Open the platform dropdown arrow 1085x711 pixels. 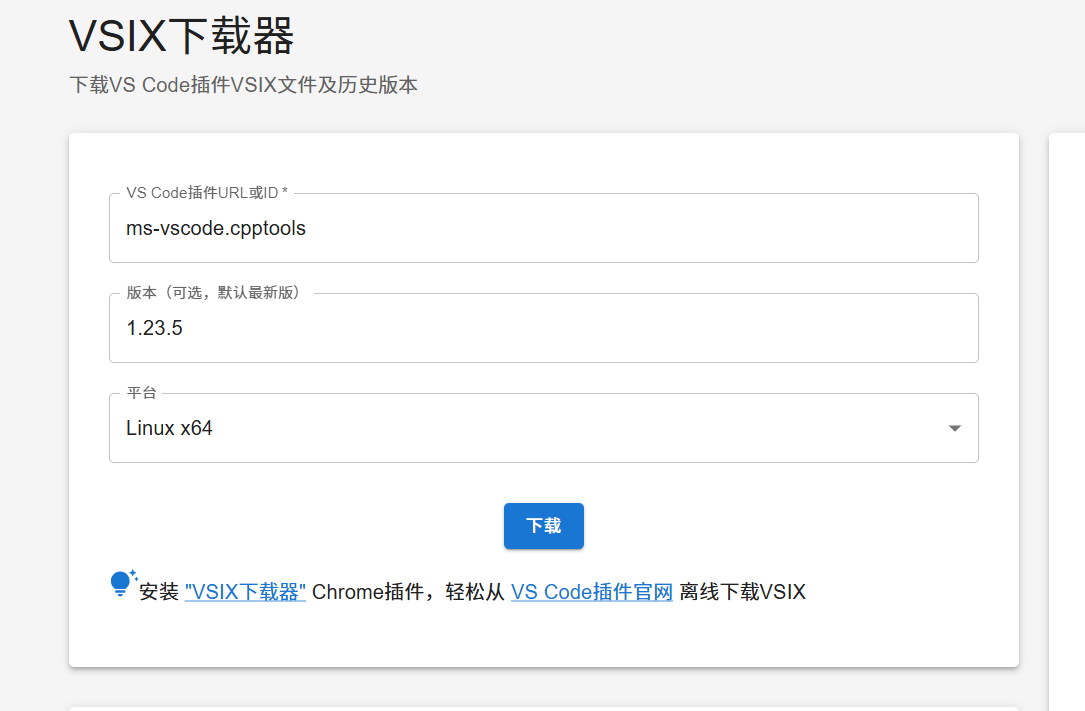[x=954, y=428]
